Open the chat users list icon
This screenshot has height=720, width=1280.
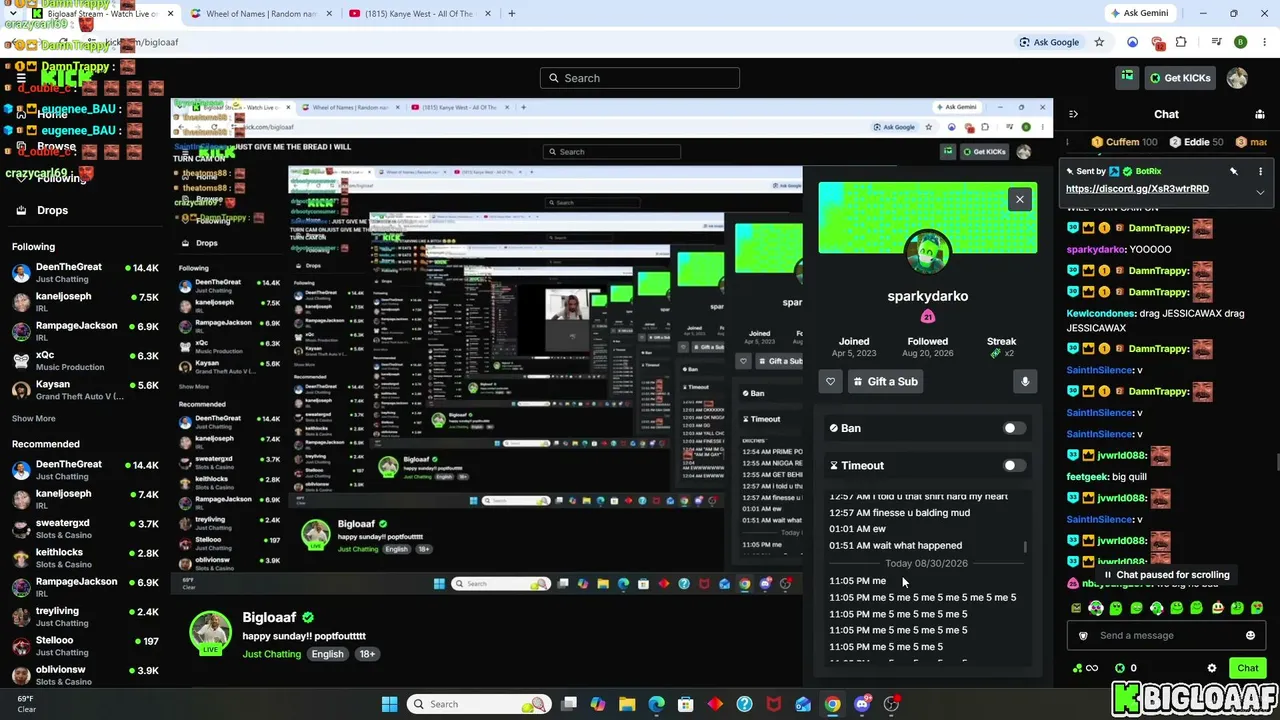(x=1260, y=114)
